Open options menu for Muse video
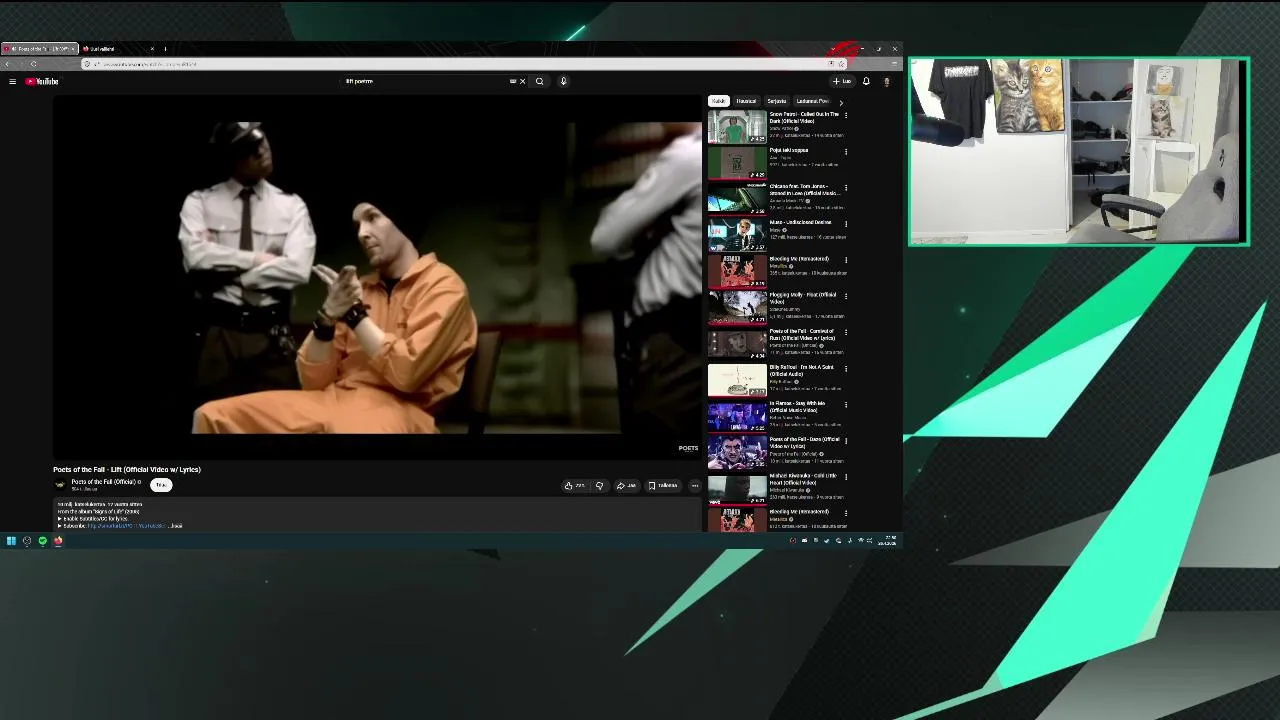 coord(846,223)
